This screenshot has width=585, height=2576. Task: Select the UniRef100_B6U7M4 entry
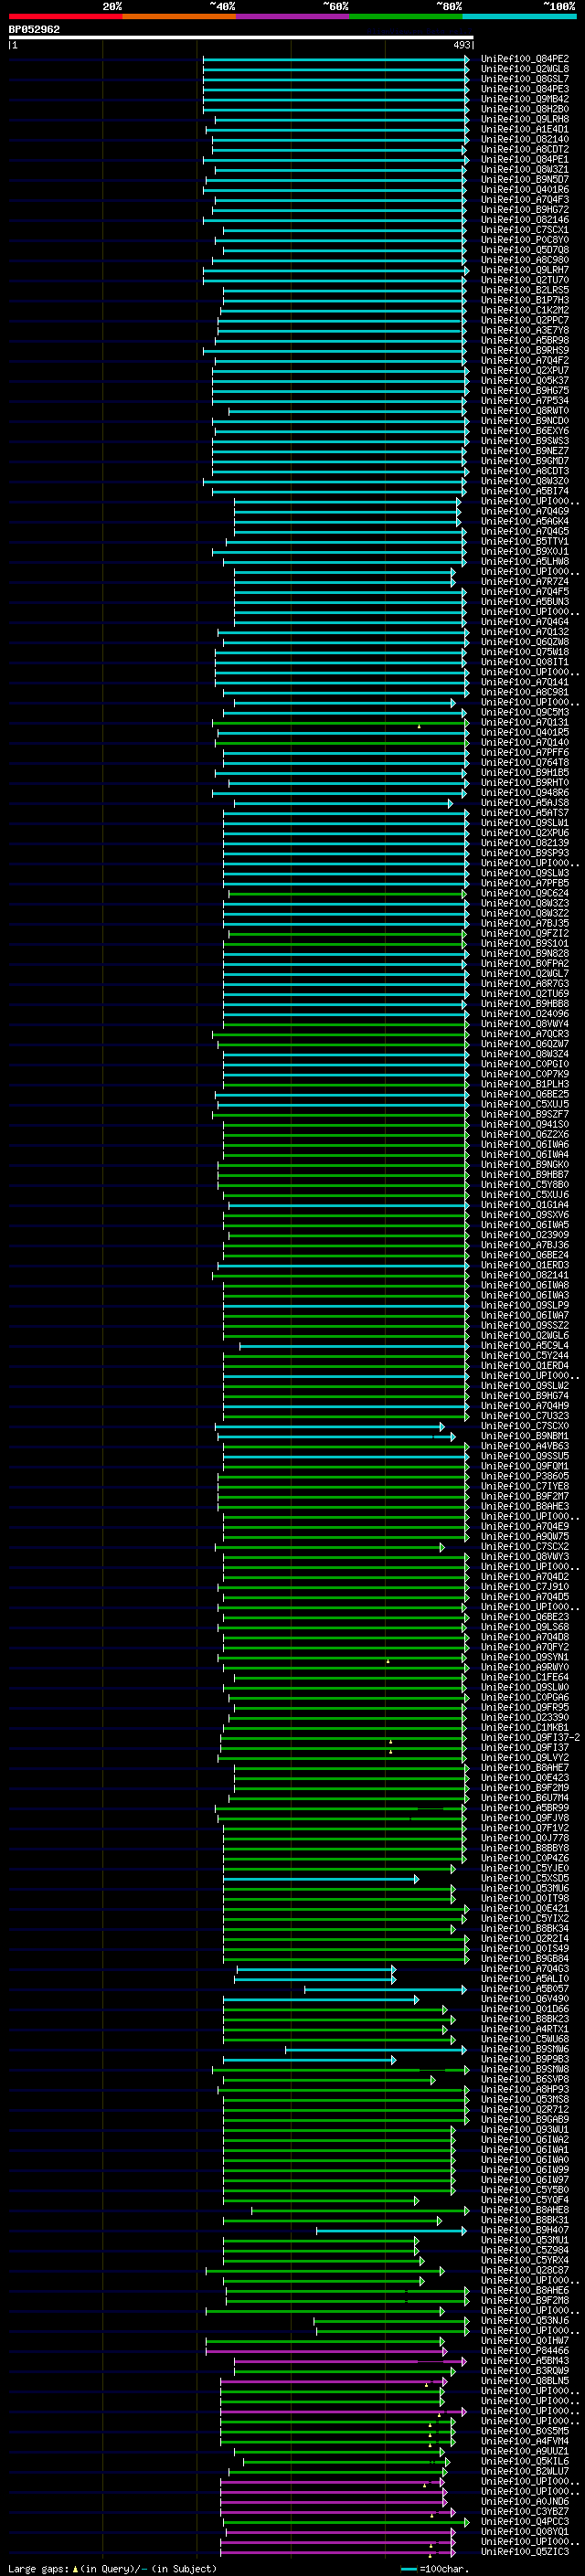click(x=525, y=1798)
